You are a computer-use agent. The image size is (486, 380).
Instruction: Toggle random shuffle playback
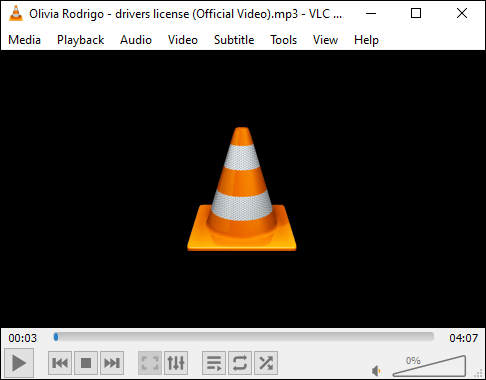[266, 363]
